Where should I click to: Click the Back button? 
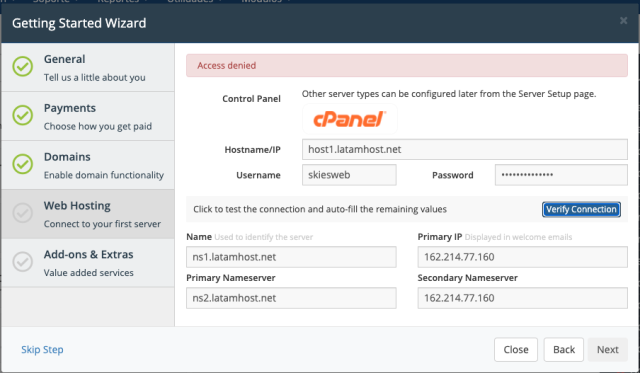(x=564, y=350)
